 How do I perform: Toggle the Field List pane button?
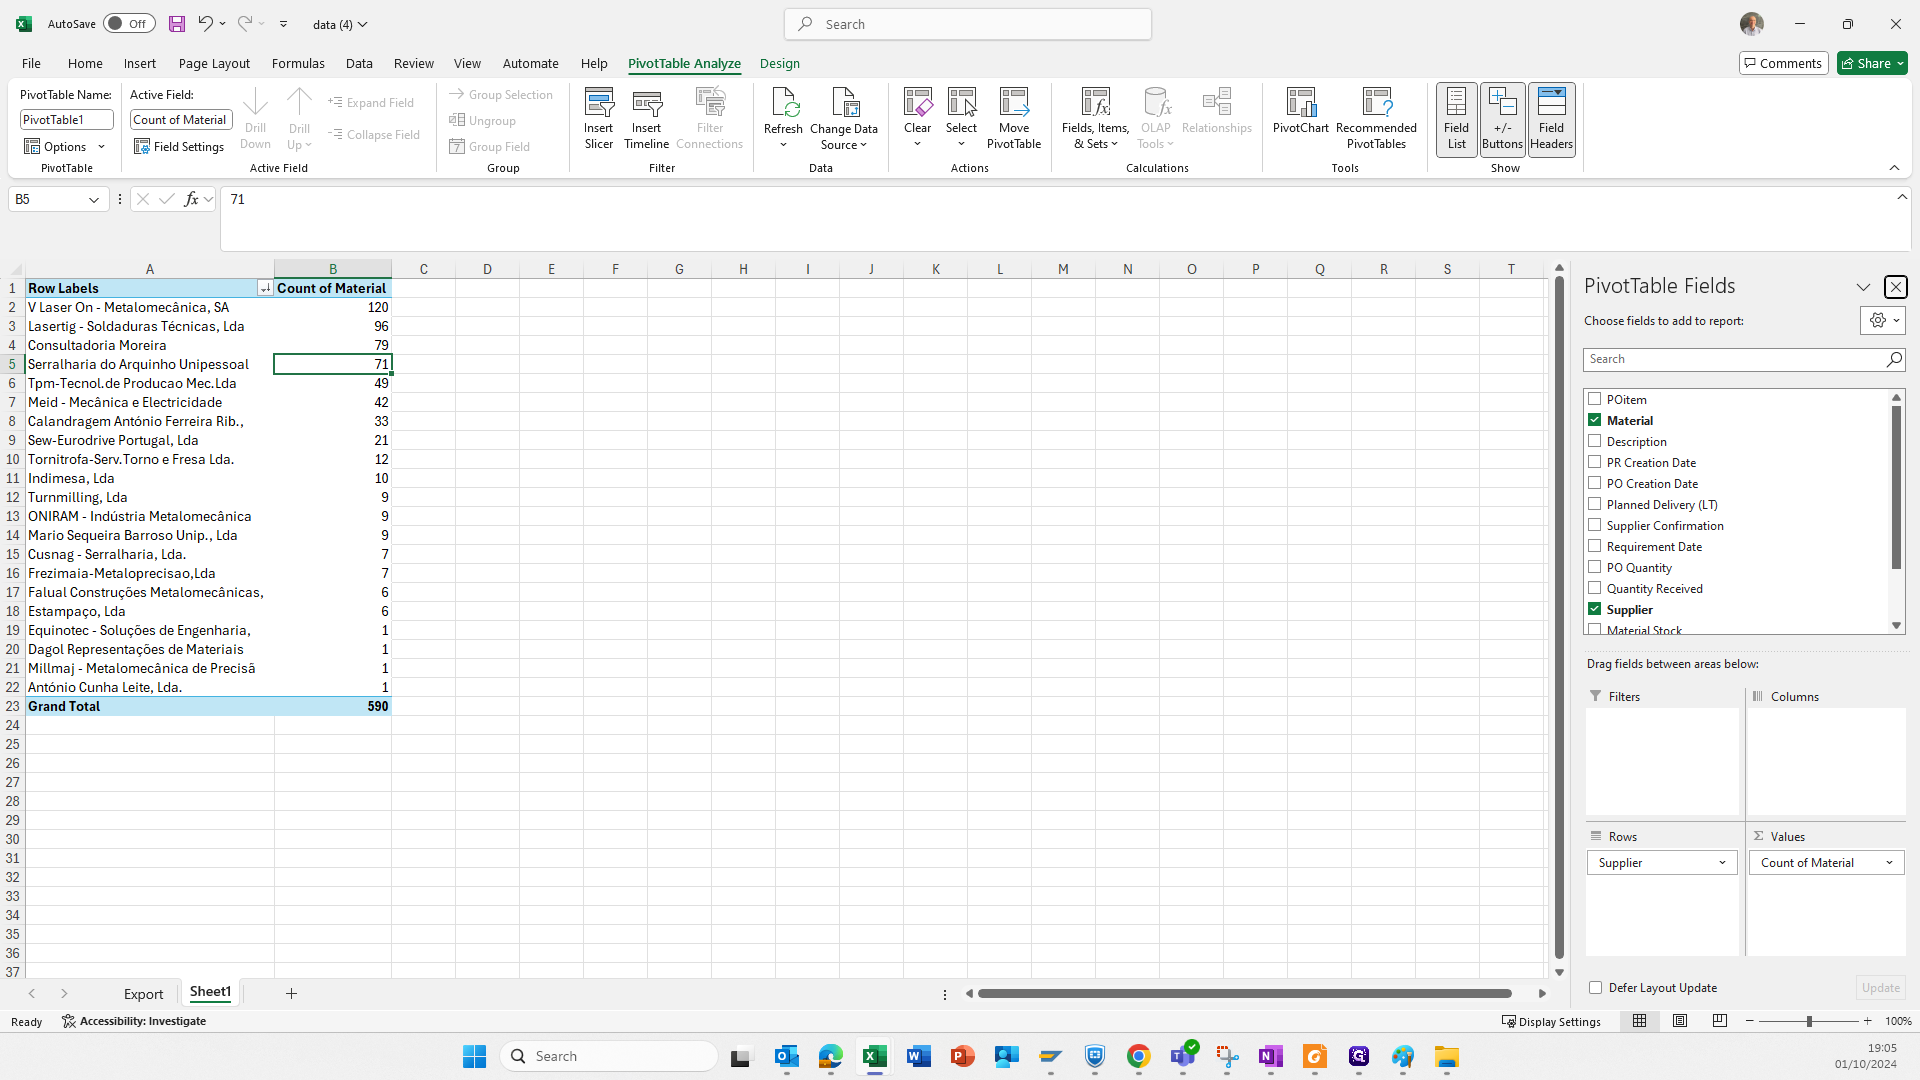pyautogui.click(x=1456, y=118)
